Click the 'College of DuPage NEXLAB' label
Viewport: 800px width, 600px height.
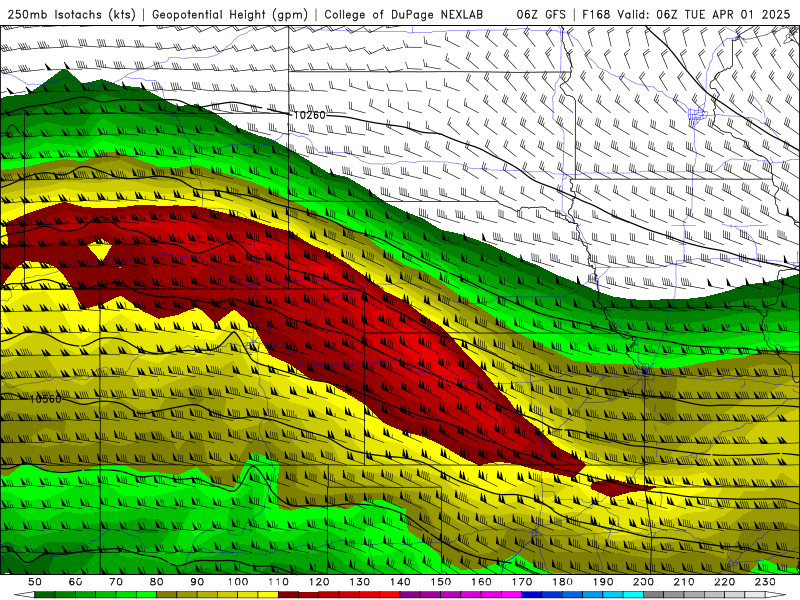coord(404,14)
